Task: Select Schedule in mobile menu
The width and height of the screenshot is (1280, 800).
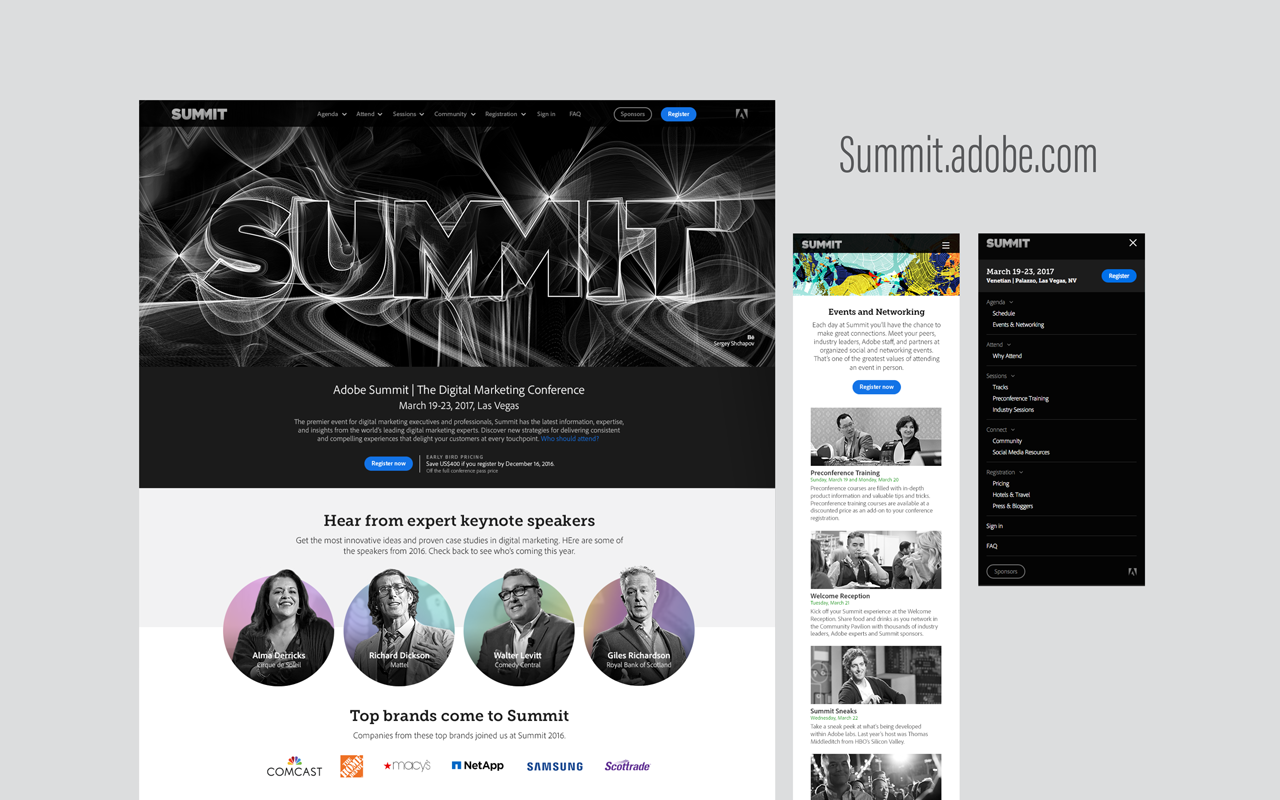Action: (1003, 314)
